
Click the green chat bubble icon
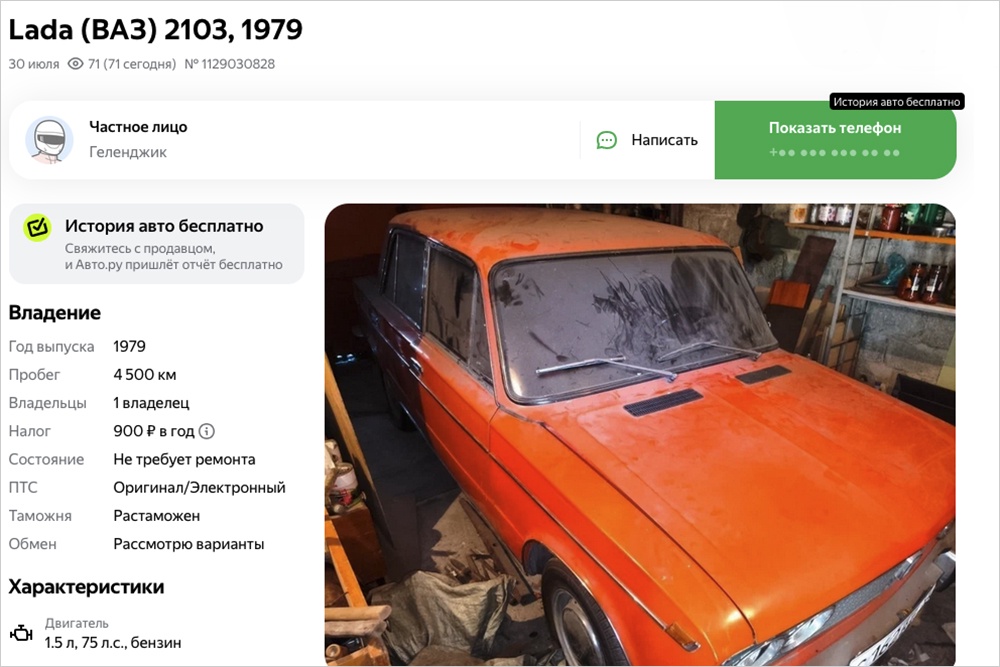pyautogui.click(x=607, y=140)
